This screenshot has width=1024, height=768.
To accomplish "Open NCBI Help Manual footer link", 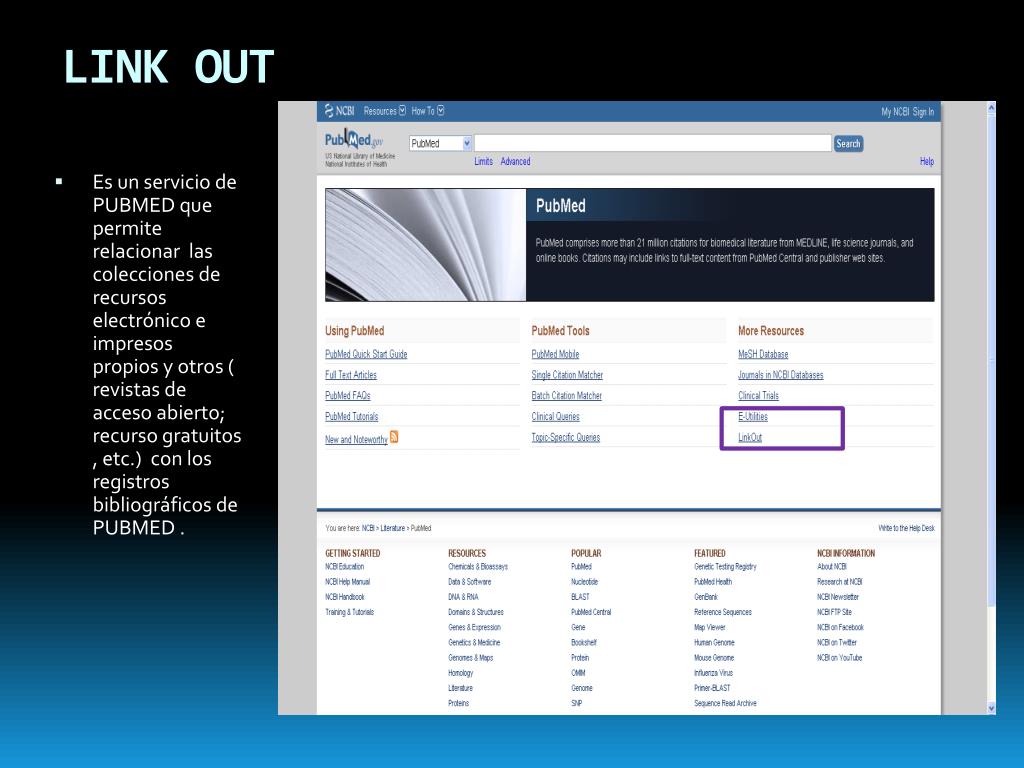I will click(347, 582).
